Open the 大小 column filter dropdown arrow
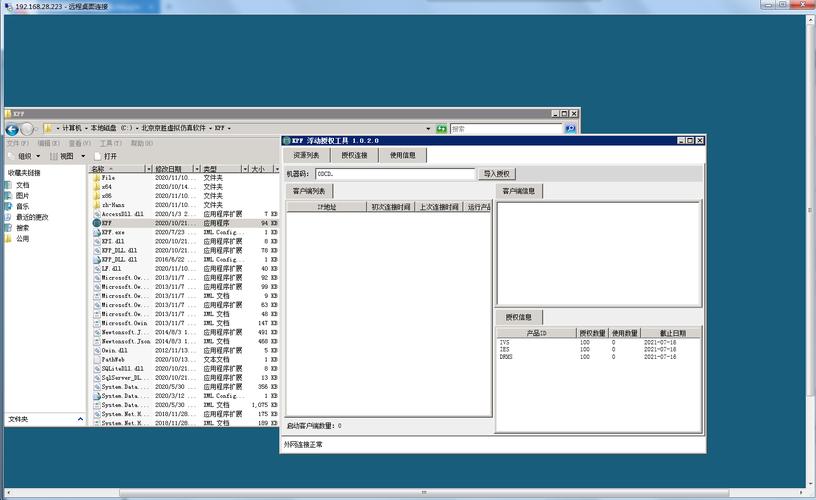The width and height of the screenshot is (816, 500). pyautogui.click(x=276, y=169)
